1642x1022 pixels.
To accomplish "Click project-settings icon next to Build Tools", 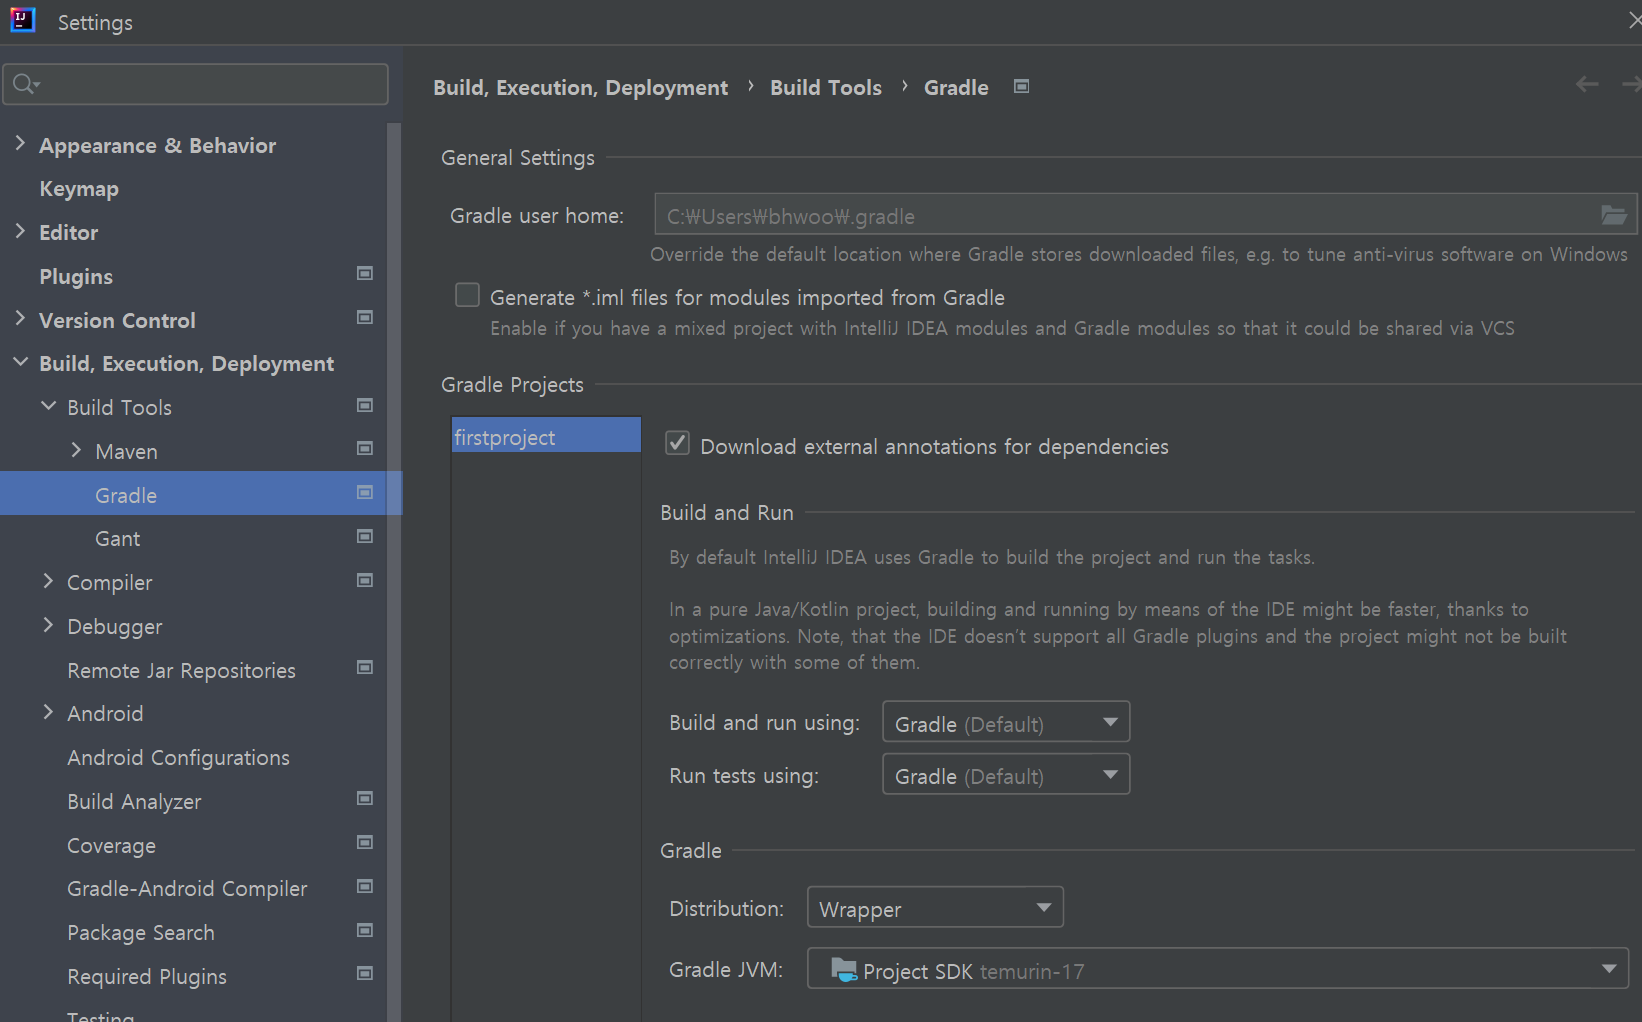I will click(x=365, y=405).
